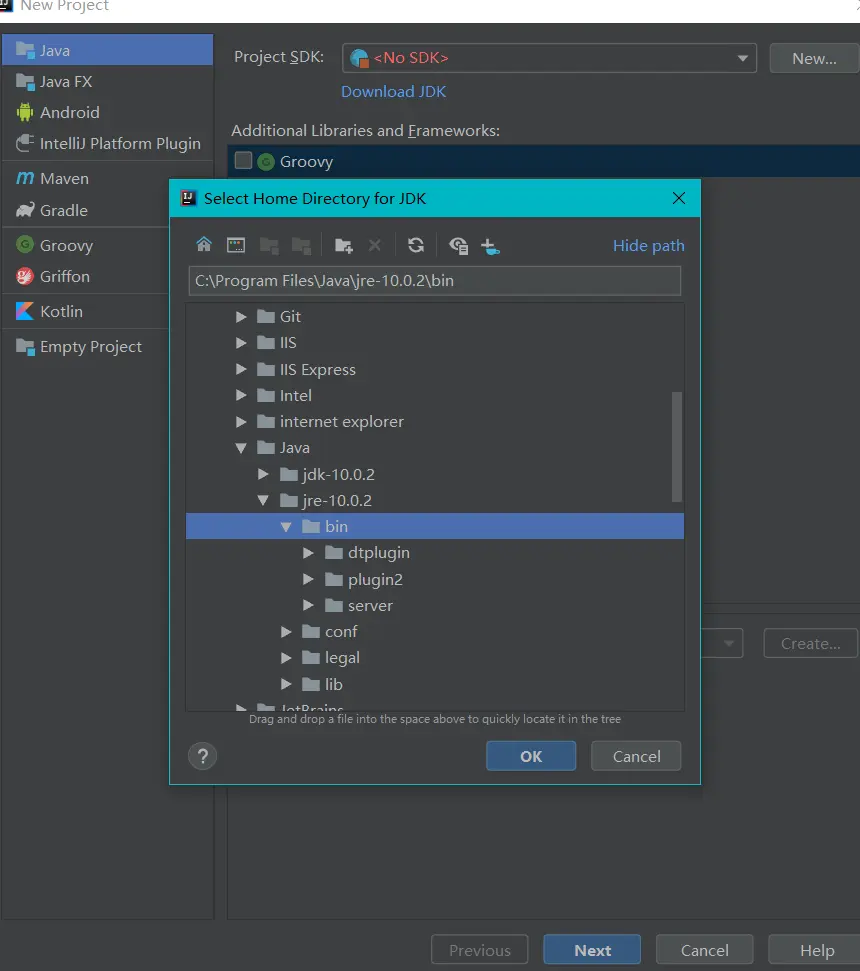
Task: Click Next in New Project wizard
Action: tap(592, 950)
